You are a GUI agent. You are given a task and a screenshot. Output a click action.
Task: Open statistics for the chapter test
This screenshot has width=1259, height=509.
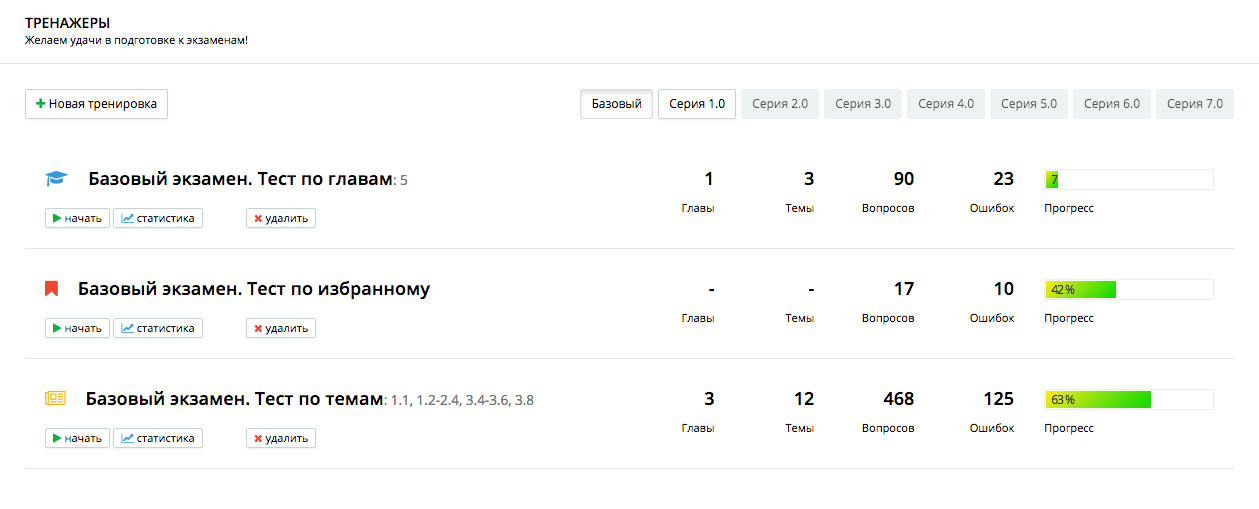pos(158,218)
